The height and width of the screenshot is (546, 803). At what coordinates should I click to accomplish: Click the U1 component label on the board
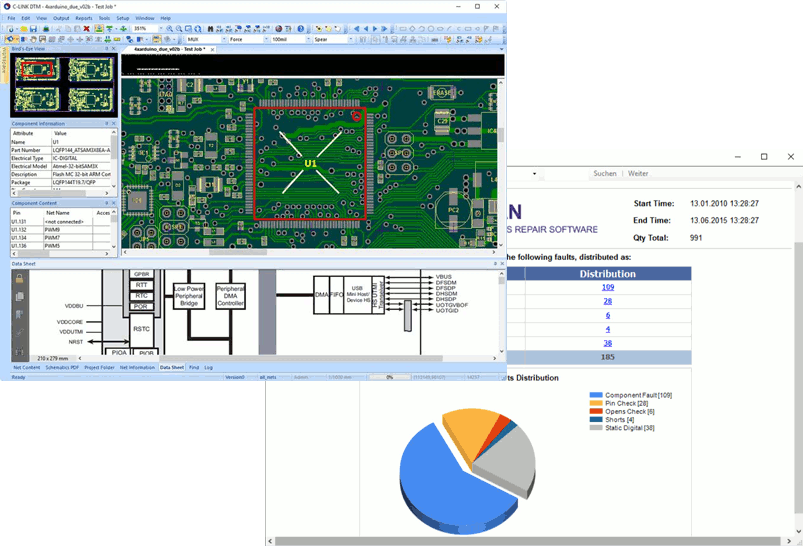(310, 163)
